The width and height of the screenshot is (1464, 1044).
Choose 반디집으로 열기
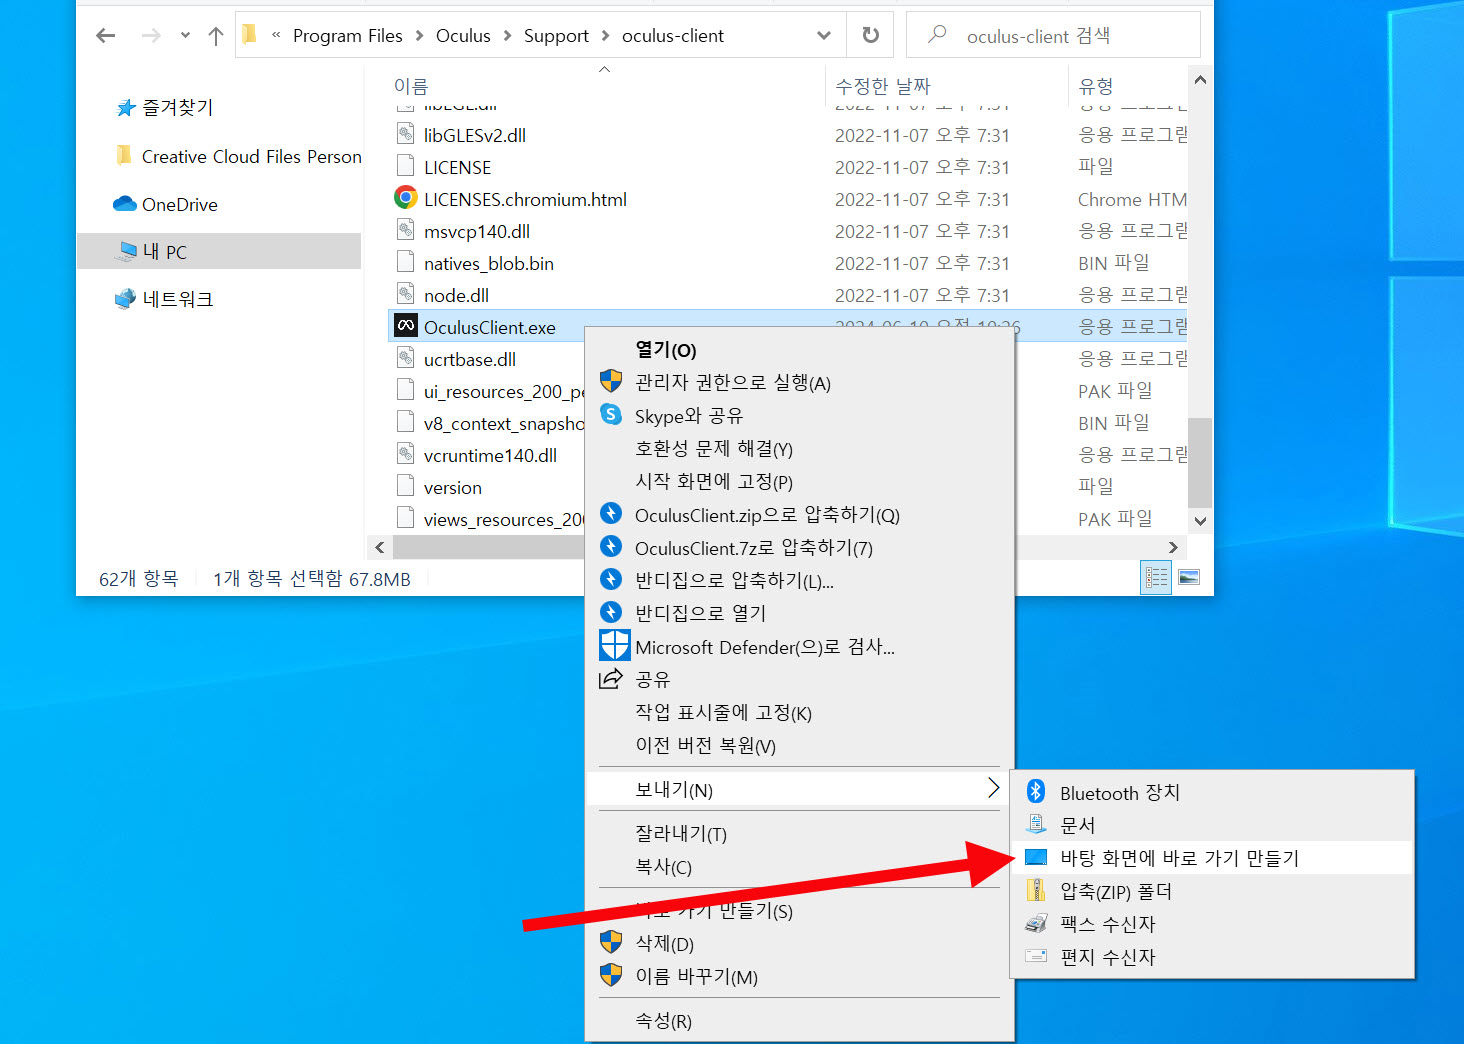(x=799, y=613)
